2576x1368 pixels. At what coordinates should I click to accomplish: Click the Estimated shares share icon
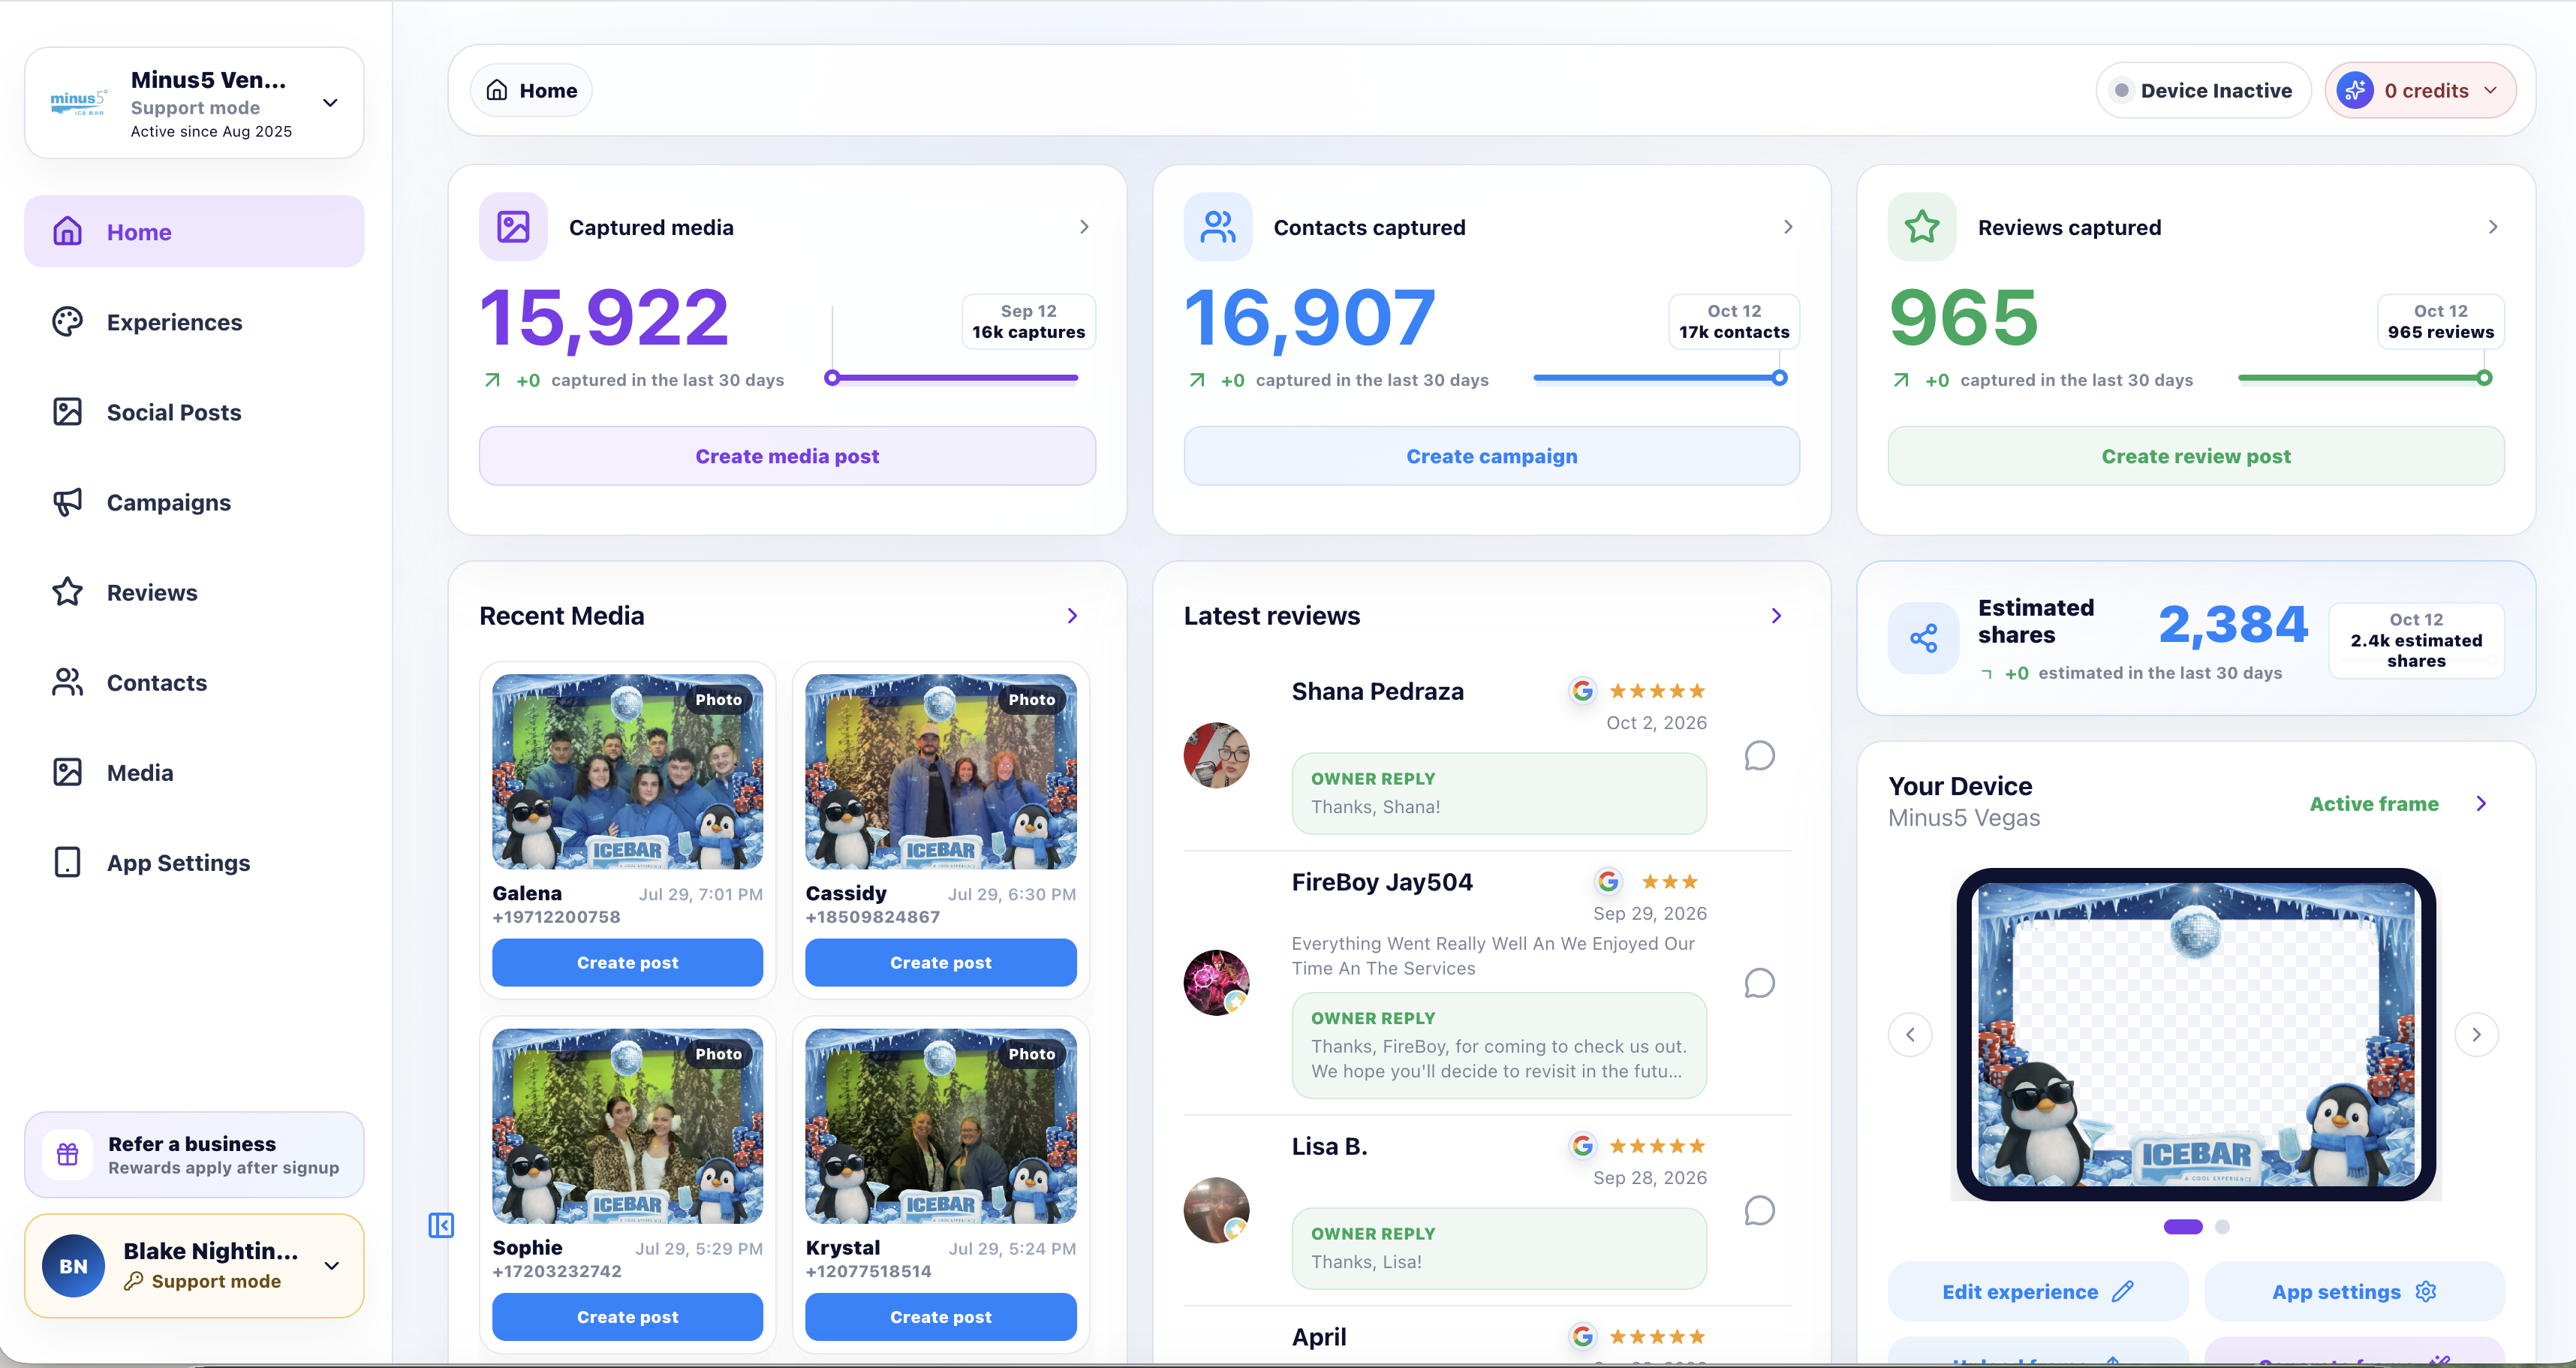coord(1923,638)
